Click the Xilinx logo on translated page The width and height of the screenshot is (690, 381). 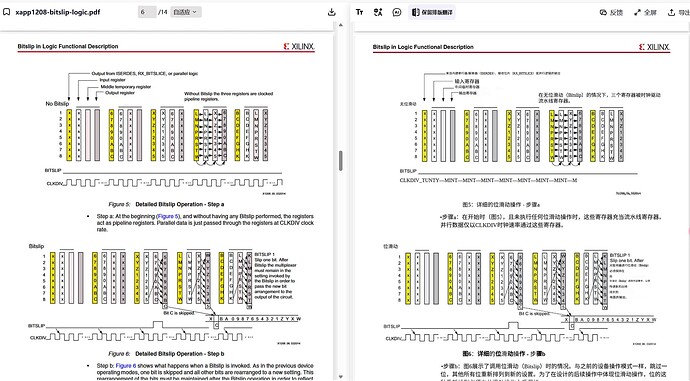pos(654,47)
